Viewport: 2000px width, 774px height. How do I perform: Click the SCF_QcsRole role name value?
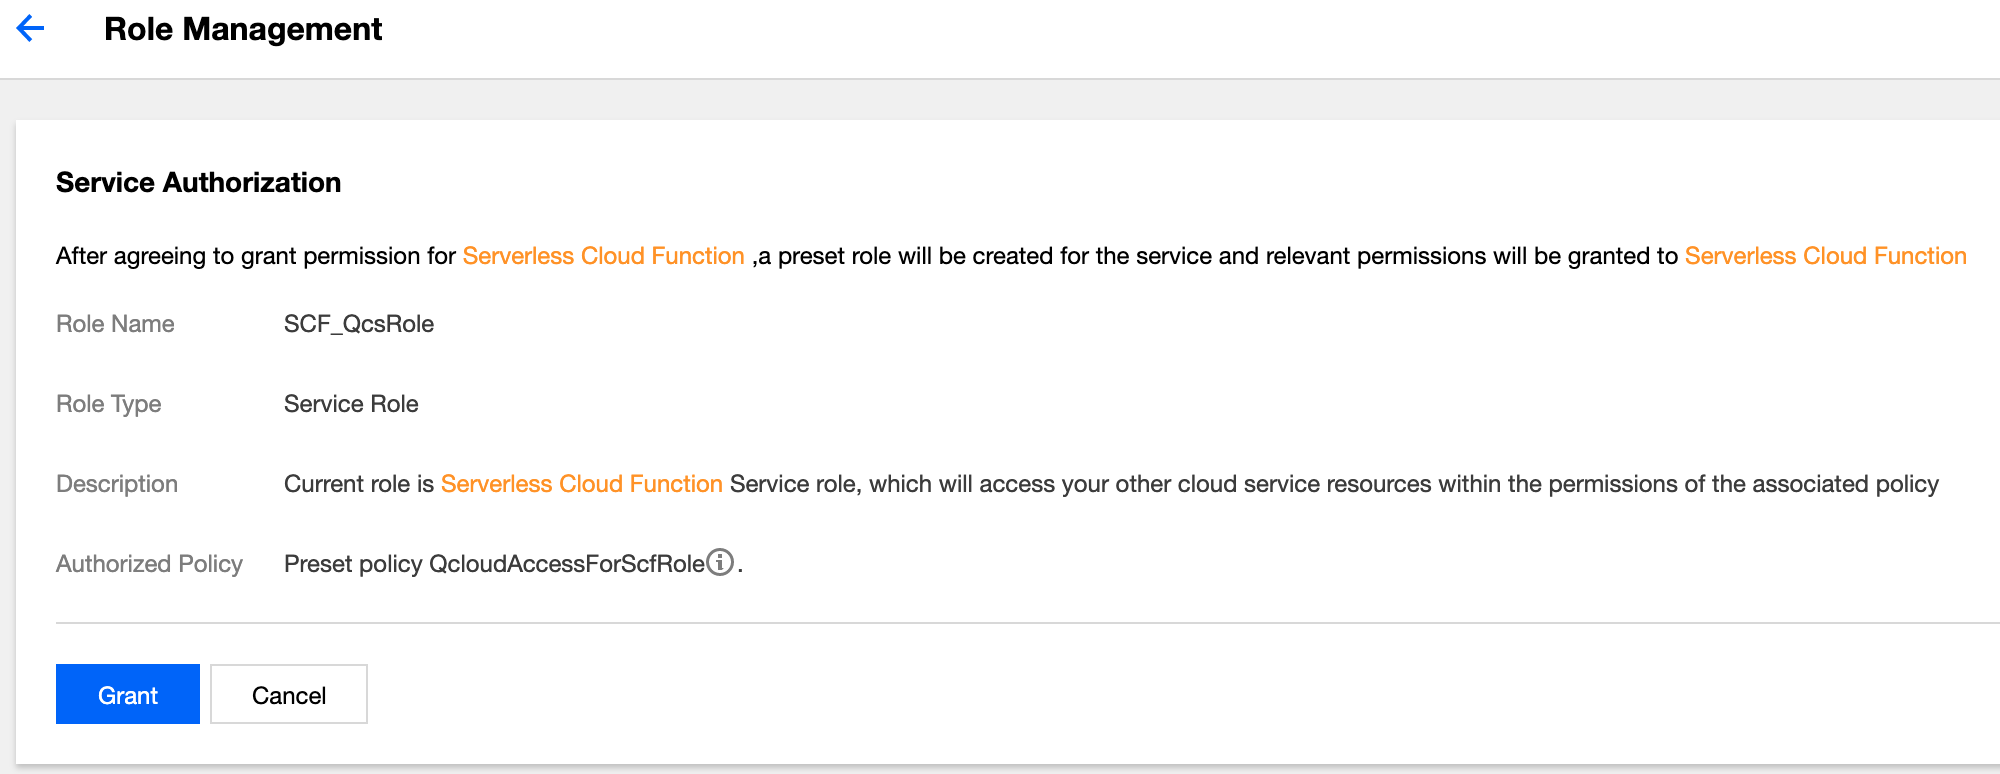click(359, 324)
